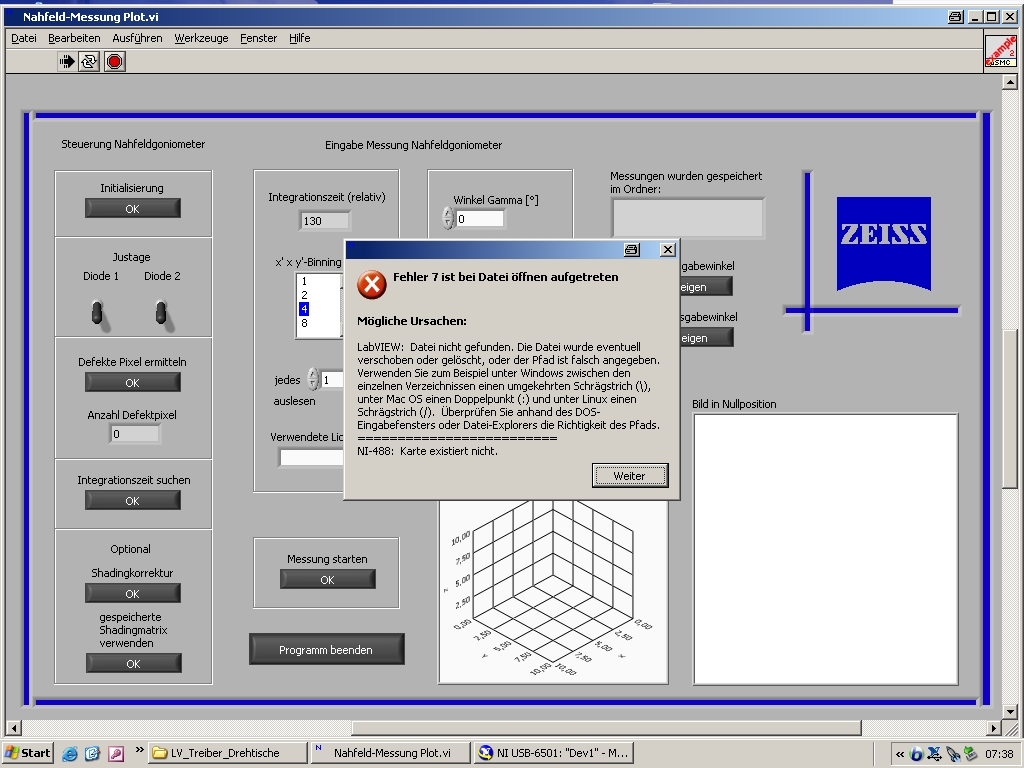Open Internet Explorer from quick launch
The image size is (1024, 768).
pyautogui.click(x=69, y=754)
